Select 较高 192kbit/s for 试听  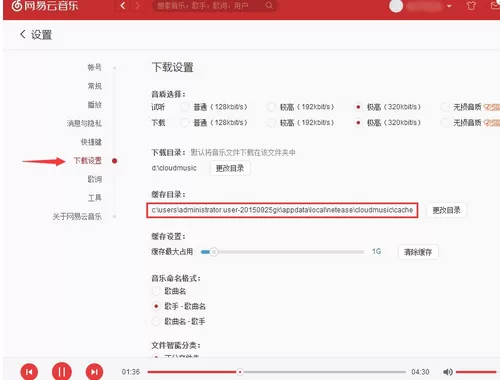(271, 107)
